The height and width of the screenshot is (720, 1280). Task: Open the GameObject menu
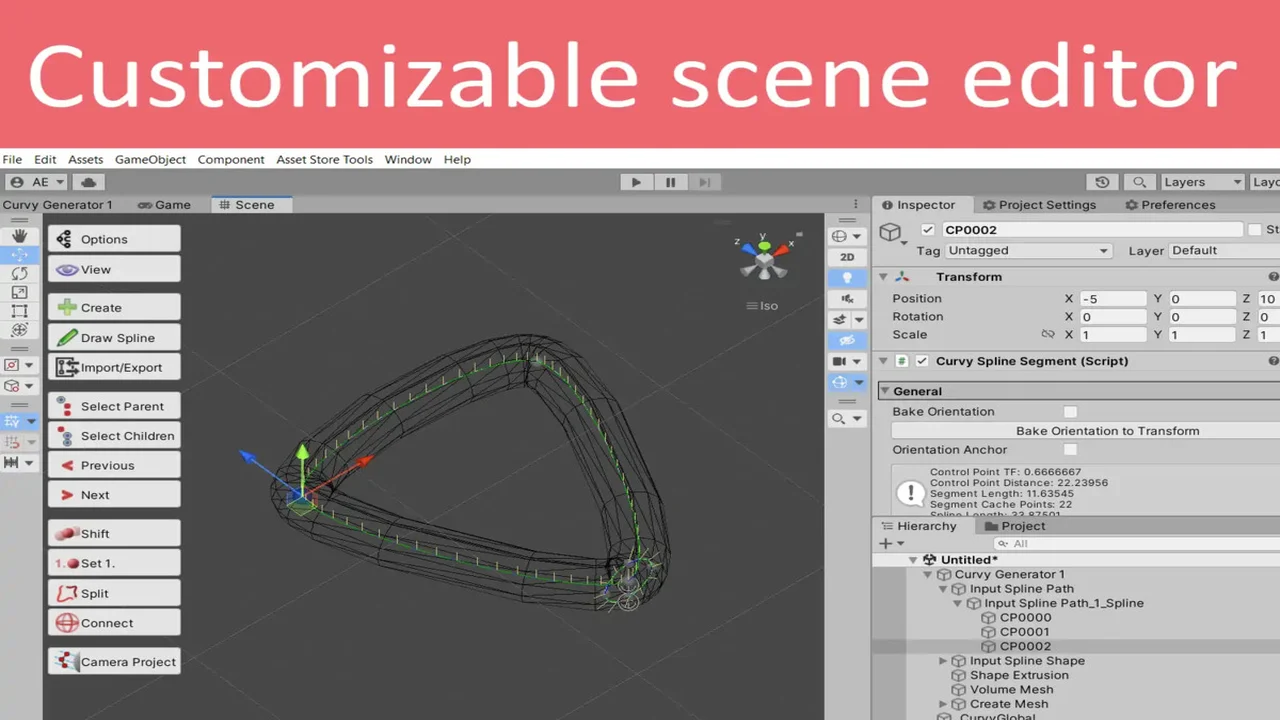(x=150, y=160)
